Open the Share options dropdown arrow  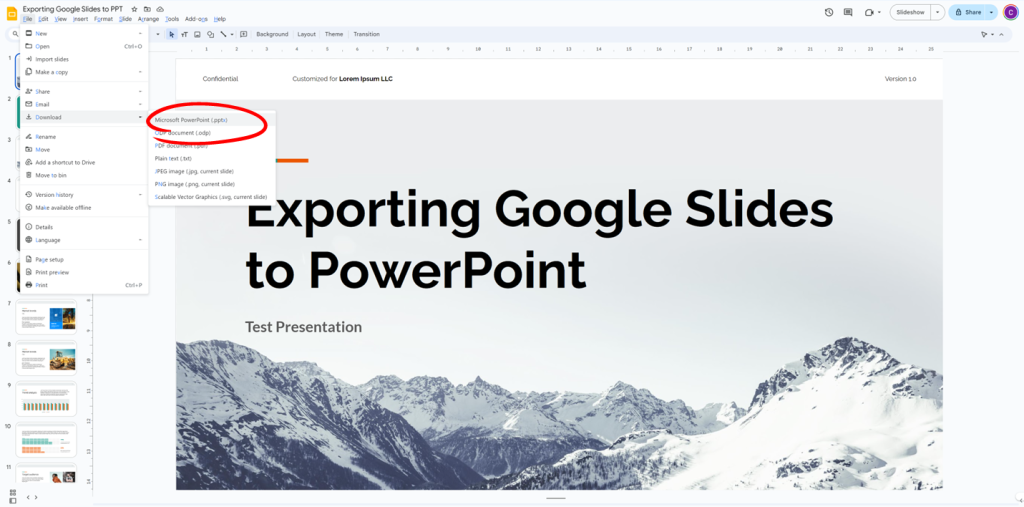[x=991, y=12]
